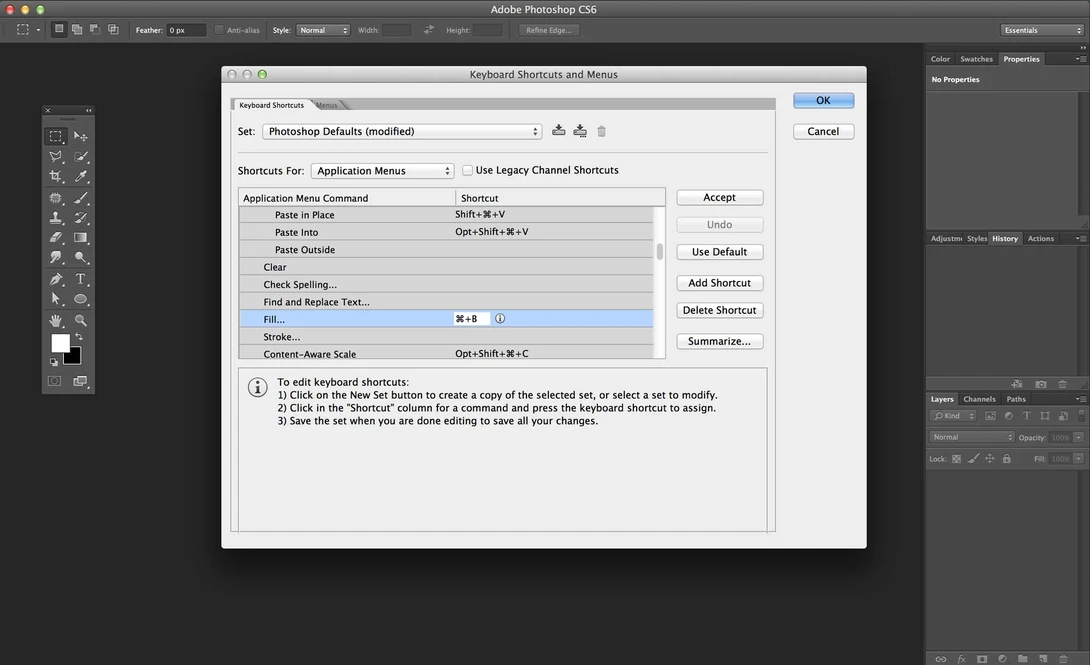The width and height of the screenshot is (1090, 665).
Task: Switch to the Actions panel tab
Action: (1041, 238)
